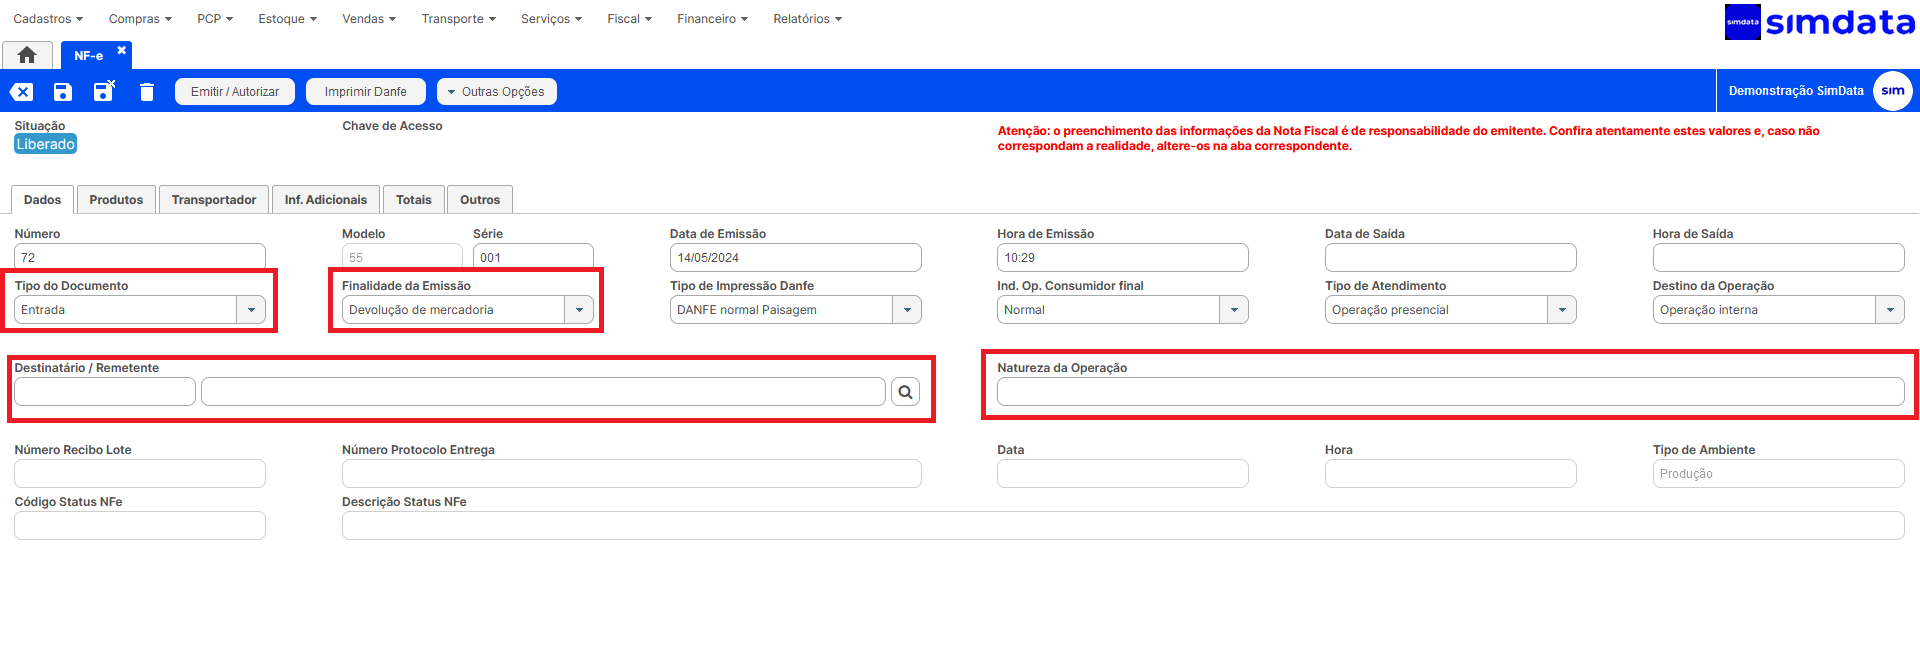Viewport: 1920px width, 648px height.
Task: Open the Outras Opções dropdown button
Action: tap(497, 91)
